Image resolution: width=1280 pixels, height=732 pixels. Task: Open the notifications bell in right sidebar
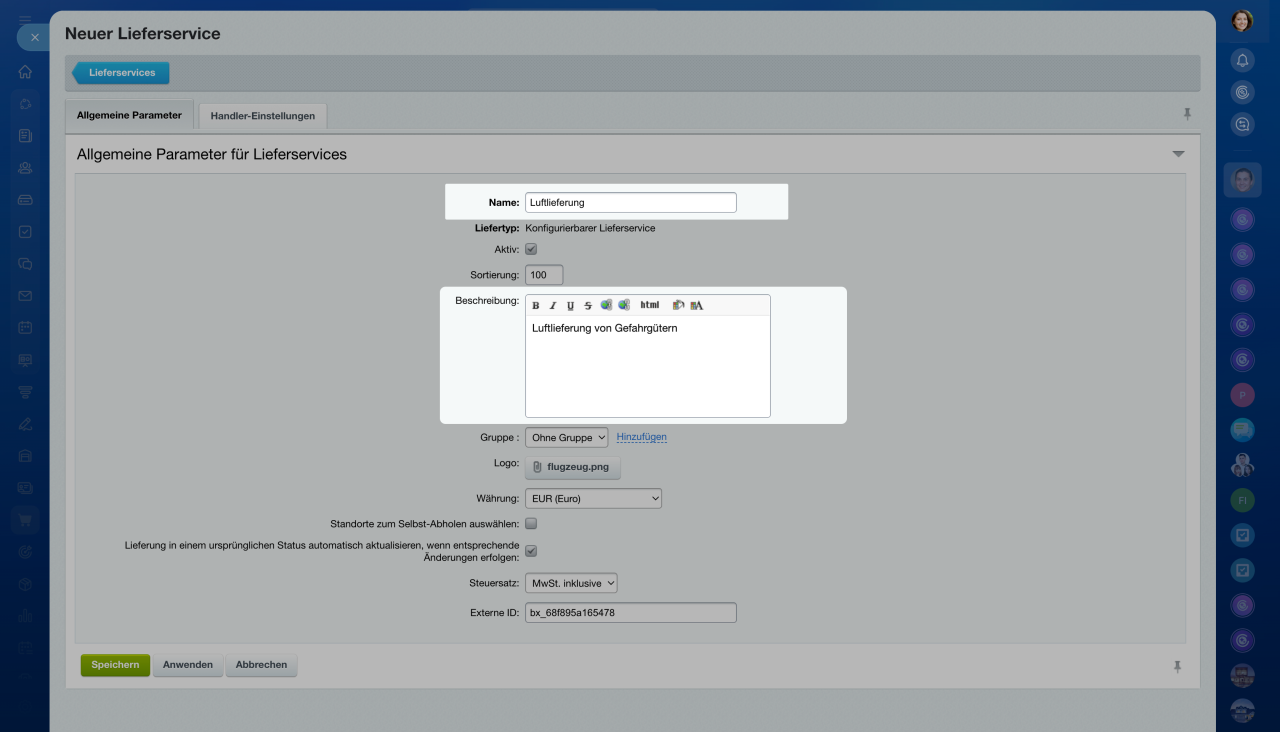pos(1242,60)
